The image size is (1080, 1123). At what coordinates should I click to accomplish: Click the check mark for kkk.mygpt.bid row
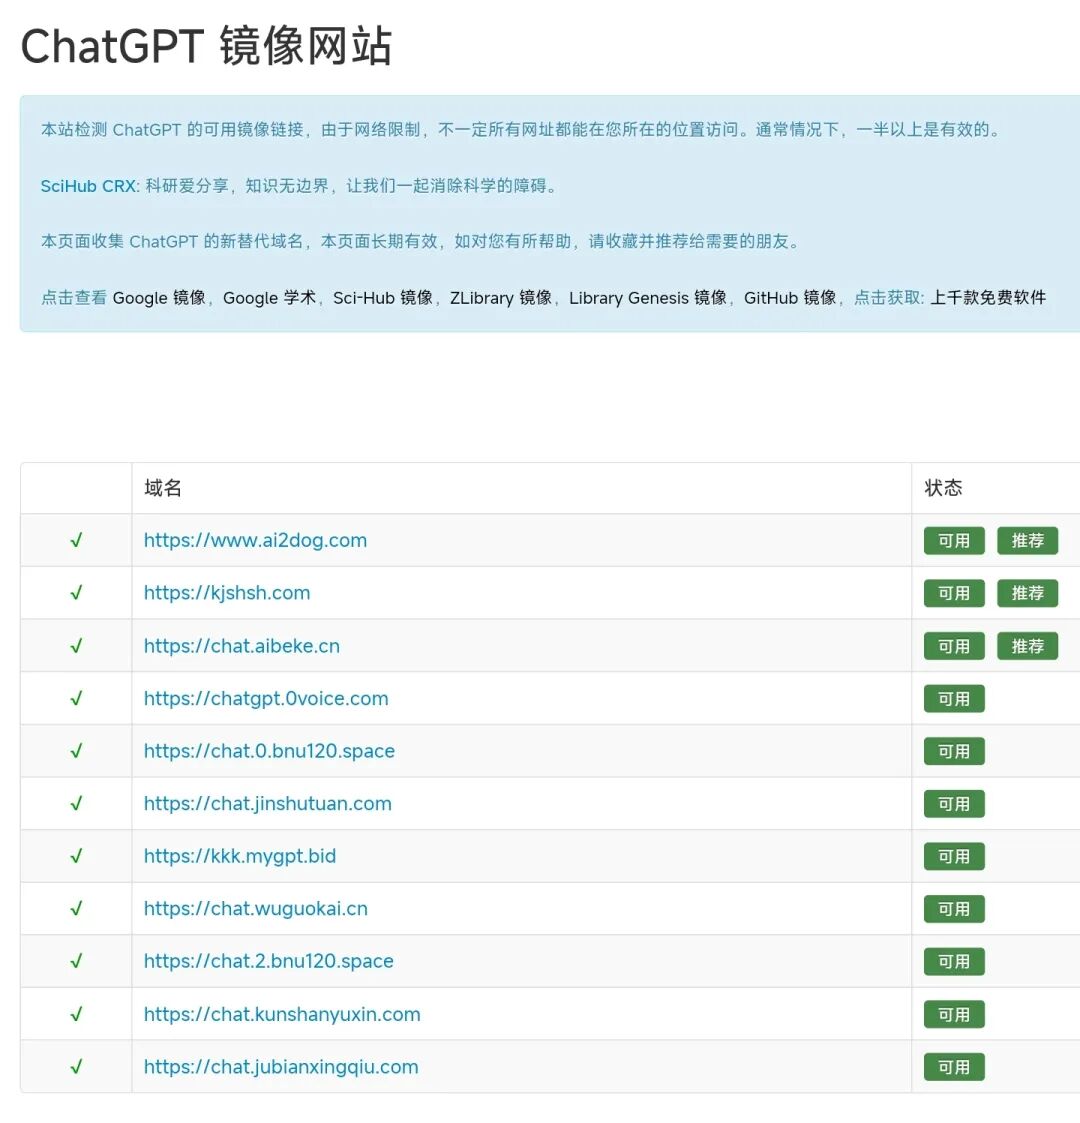click(x=77, y=856)
